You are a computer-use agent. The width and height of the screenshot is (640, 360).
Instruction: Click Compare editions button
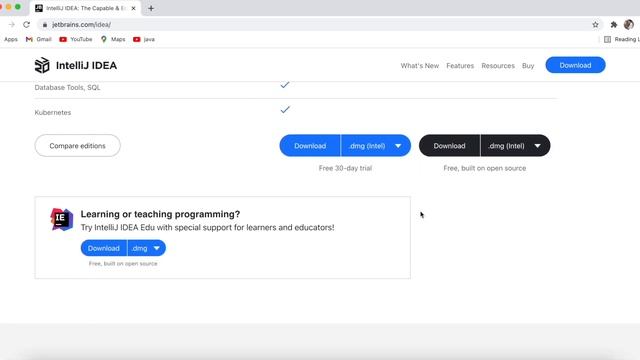78,146
